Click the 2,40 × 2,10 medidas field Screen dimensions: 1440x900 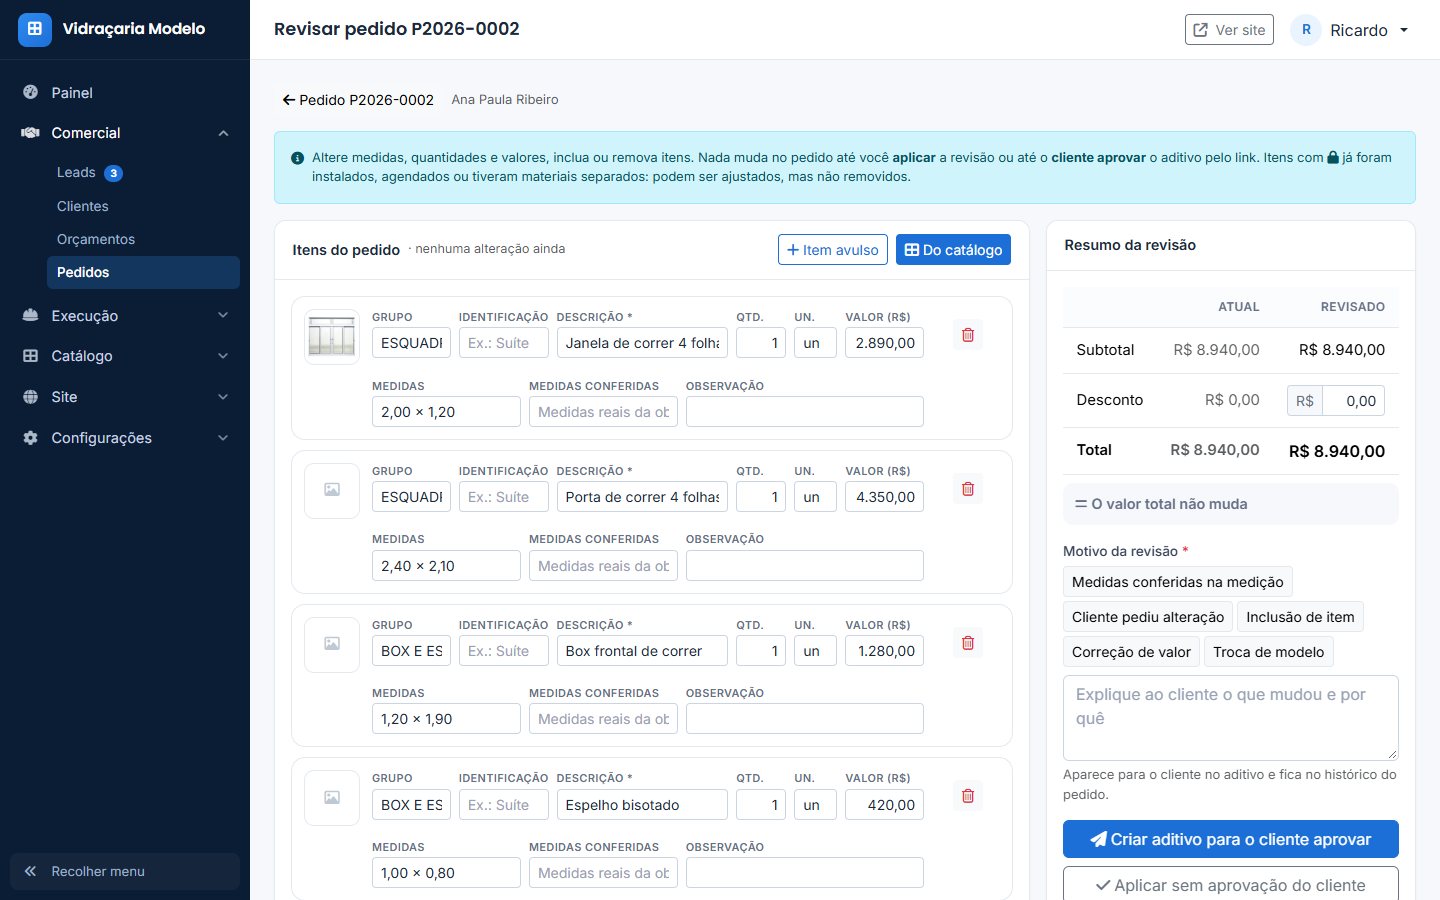click(x=446, y=566)
